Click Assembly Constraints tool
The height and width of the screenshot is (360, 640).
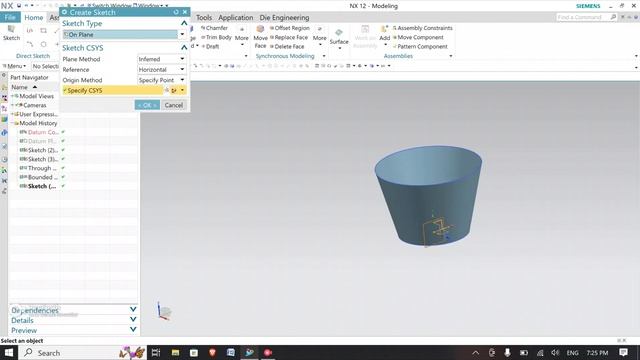tap(422, 28)
